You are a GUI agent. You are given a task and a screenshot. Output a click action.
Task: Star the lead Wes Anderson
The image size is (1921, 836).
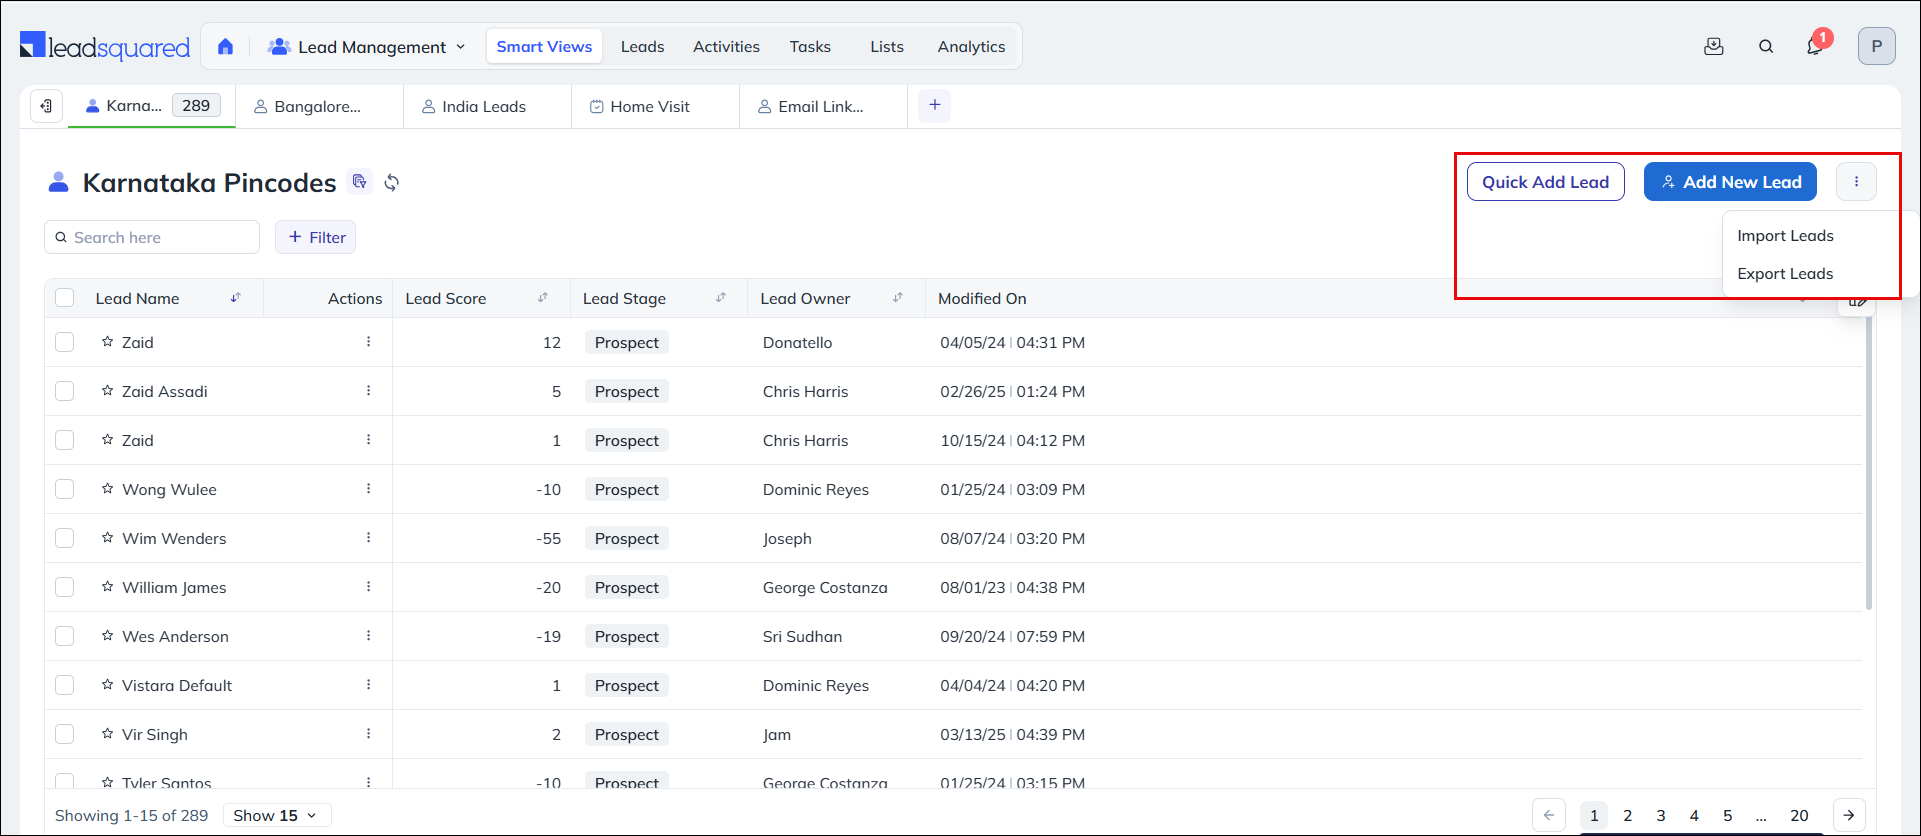[x=107, y=636]
